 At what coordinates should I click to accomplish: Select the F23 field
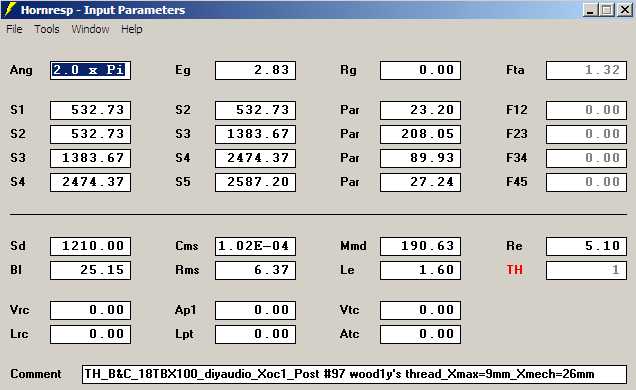(586, 134)
